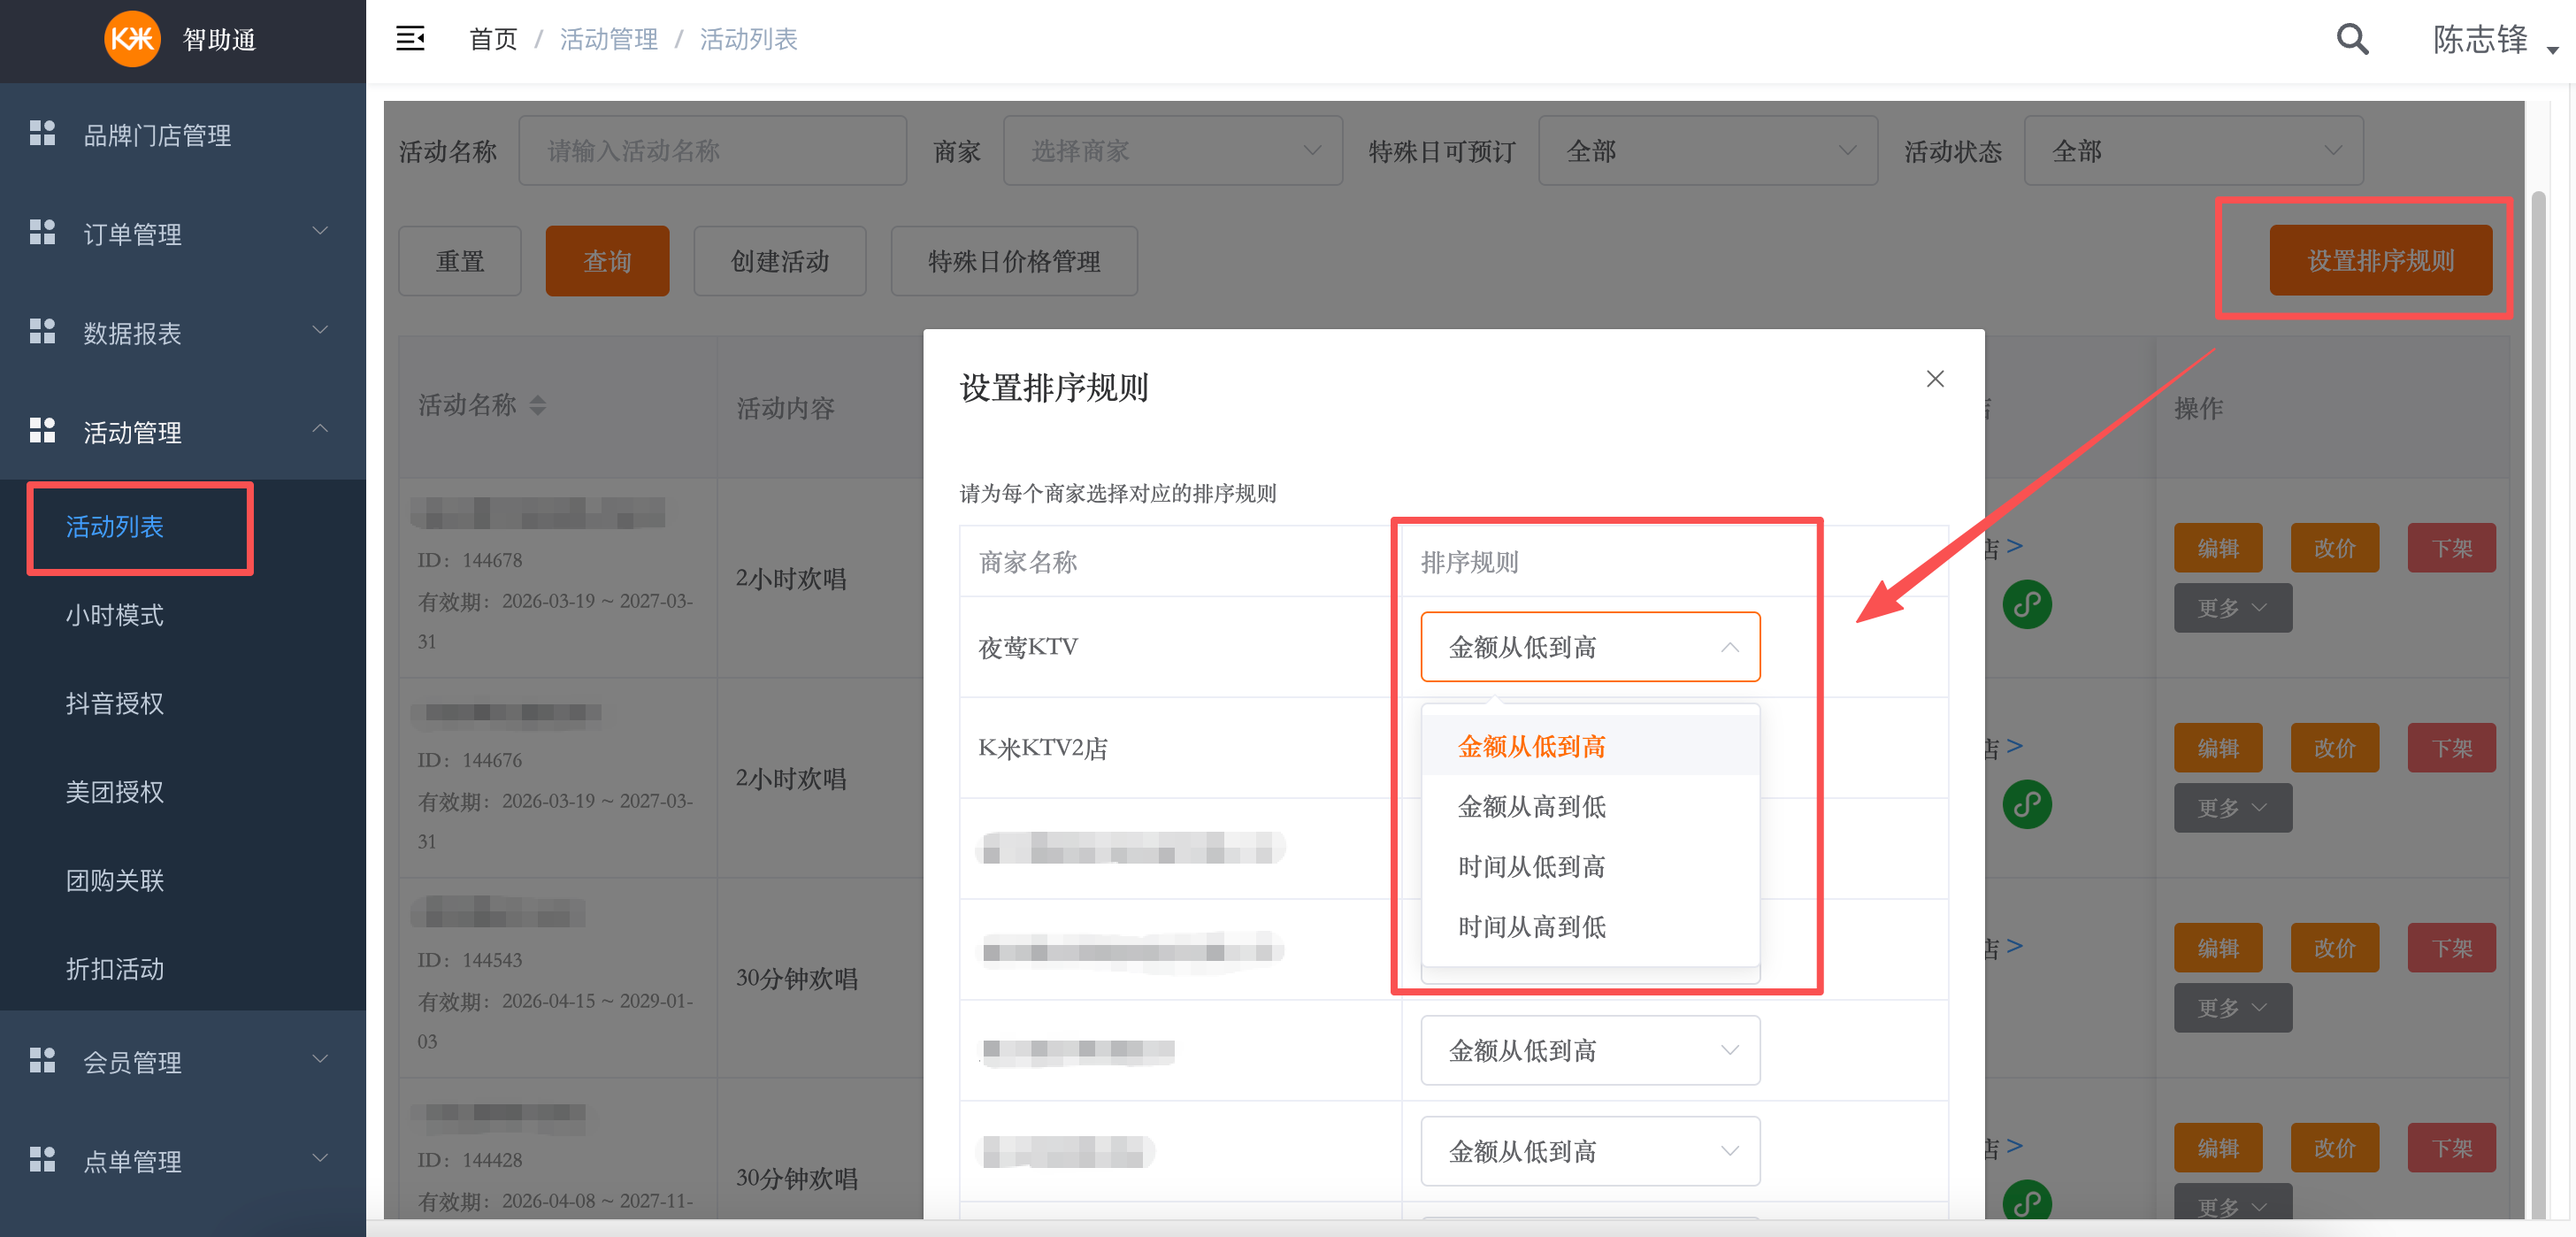Screen dimensions: 2576x1237
Task: Open 折扣活动 in sidebar
Action: coord(115,969)
